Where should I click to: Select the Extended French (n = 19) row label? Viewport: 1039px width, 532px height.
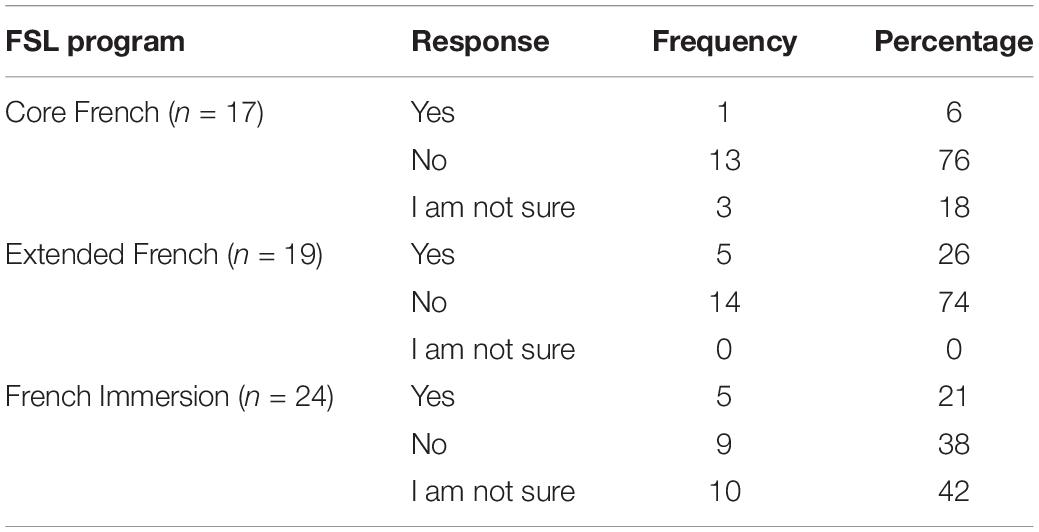pyautogui.click(x=164, y=255)
